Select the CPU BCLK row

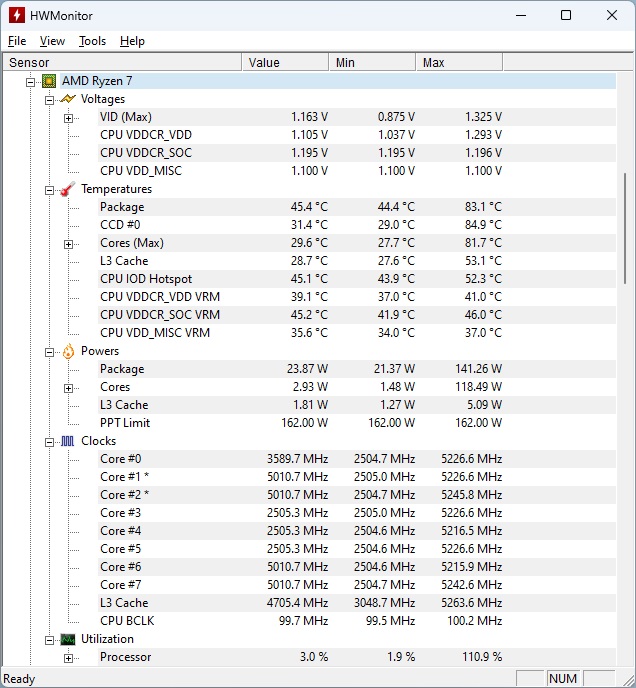tap(357, 621)
